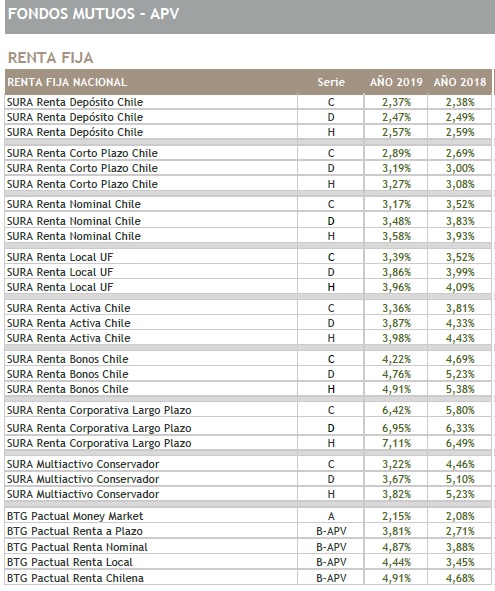Viewport: 495px width, 591px height.
Task: Select SURA Renta Bonos Chile series C
Action: [x=248, y=359]
